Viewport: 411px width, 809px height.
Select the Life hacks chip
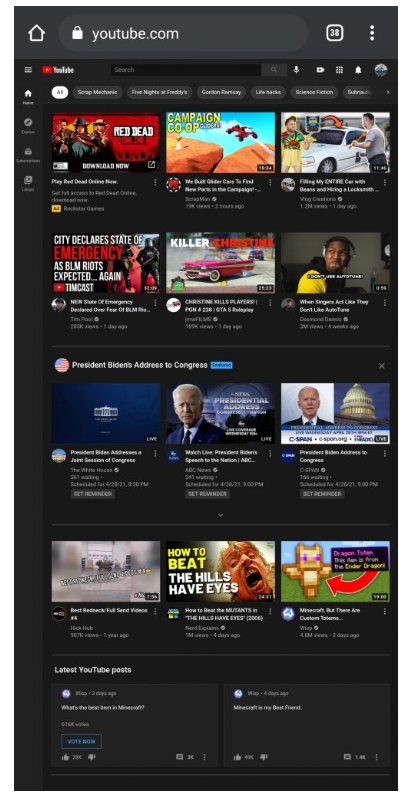coord(268,92)
